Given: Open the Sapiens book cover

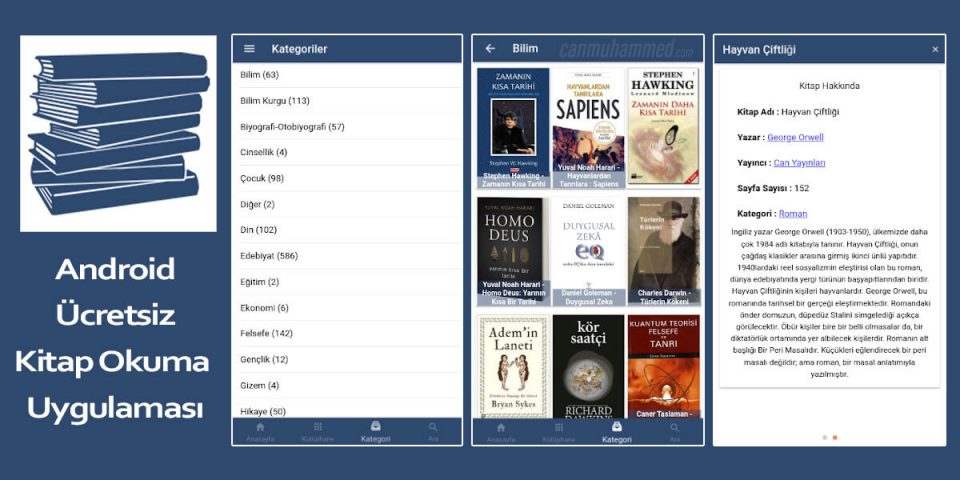Looking at the screenshot, I should pos(588,128).
